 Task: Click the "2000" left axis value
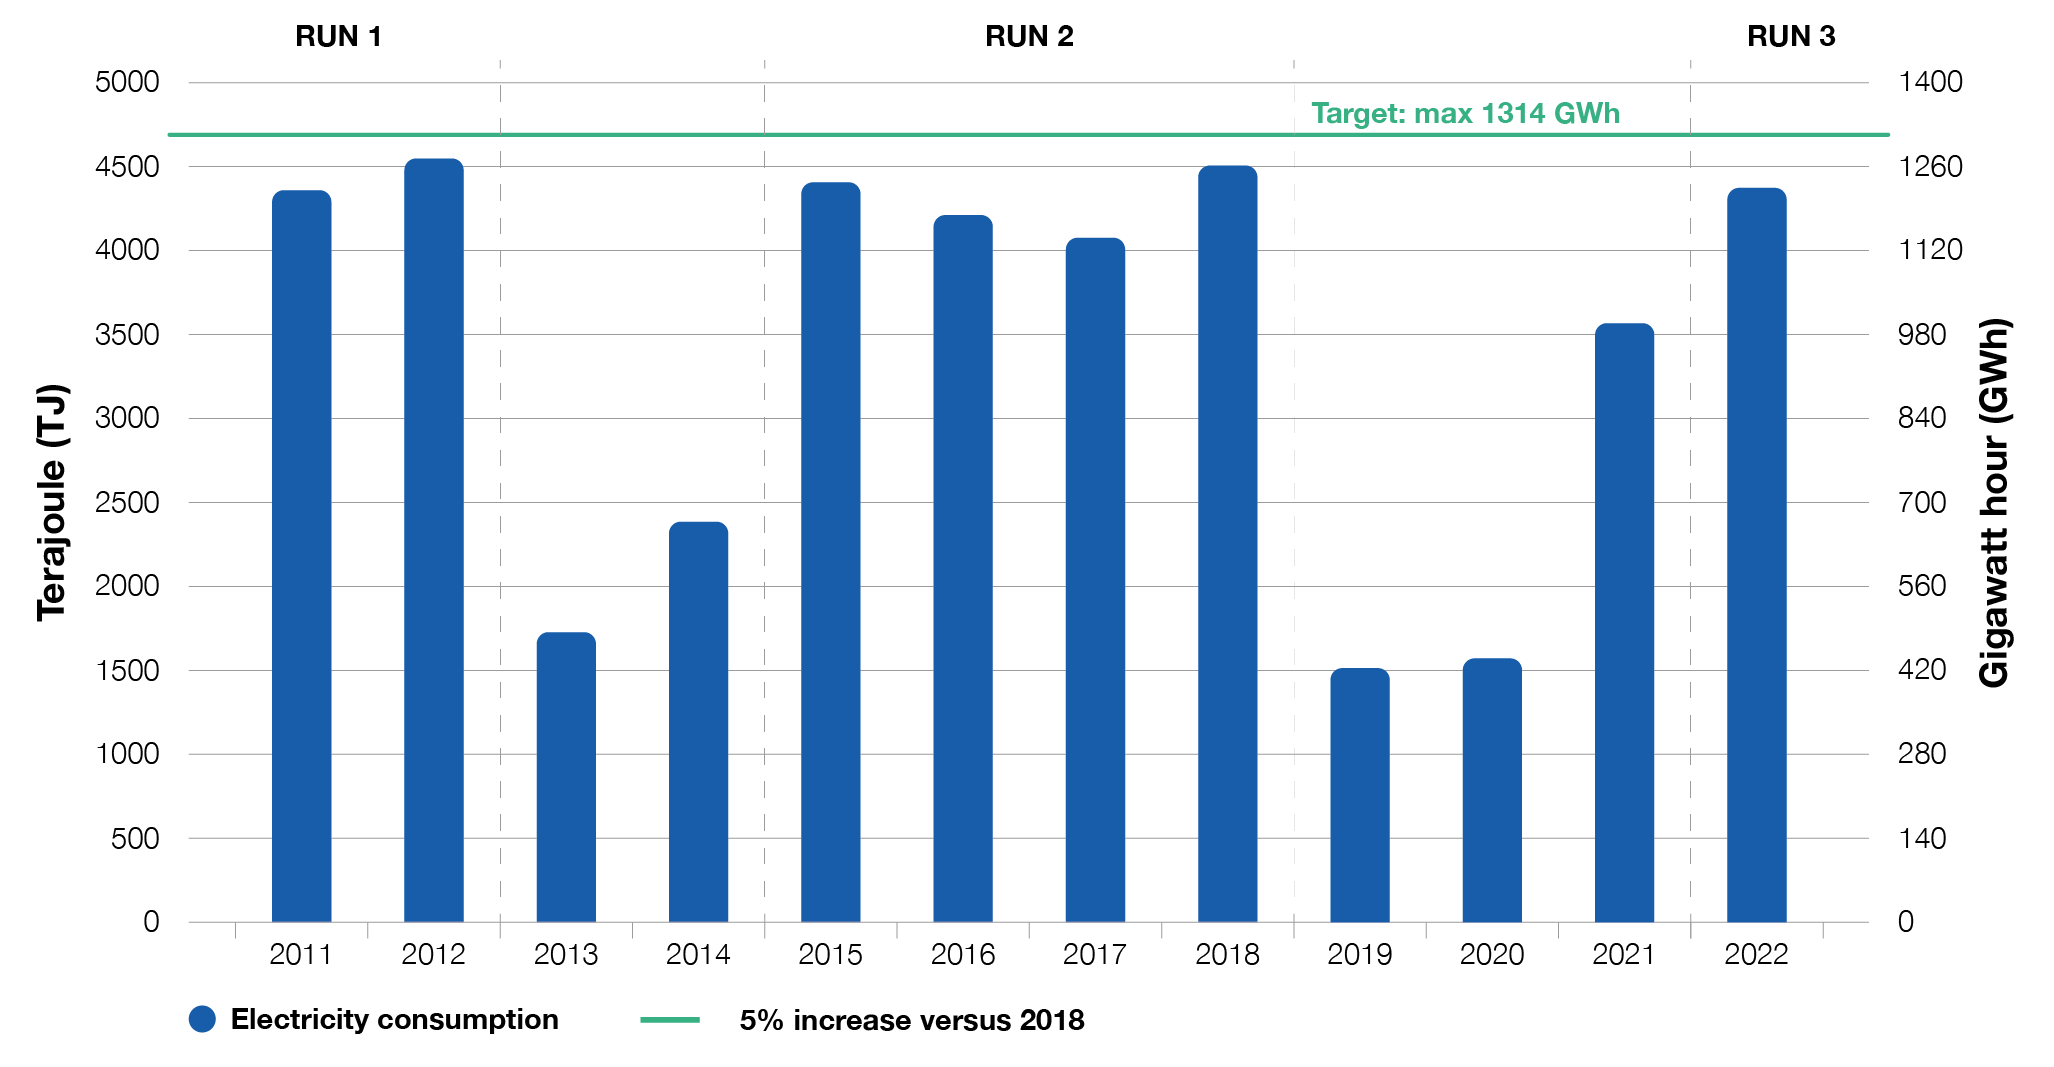click(127, 586)
